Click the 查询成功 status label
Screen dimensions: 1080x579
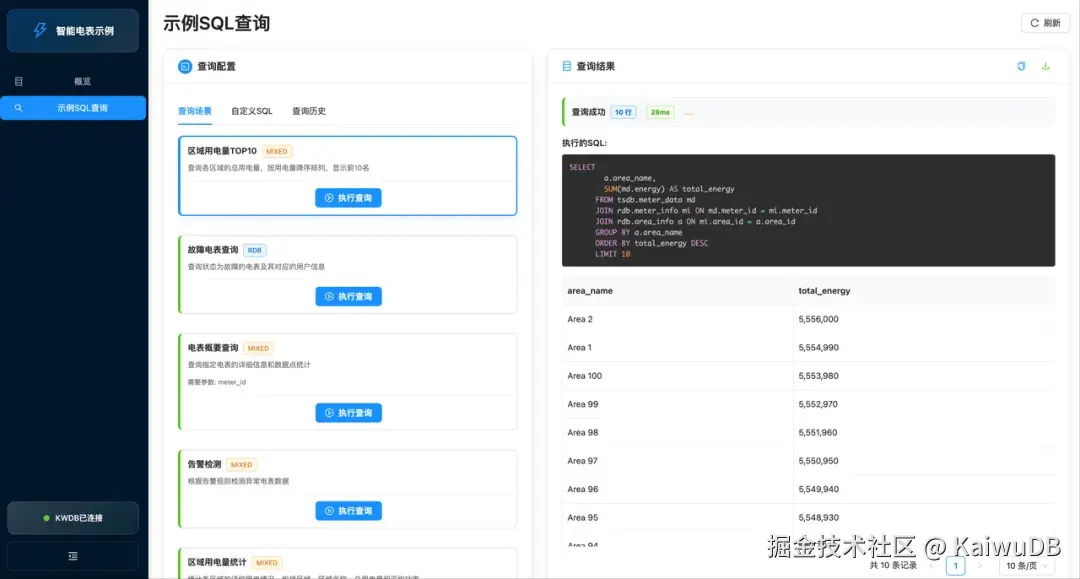point(588,112)
